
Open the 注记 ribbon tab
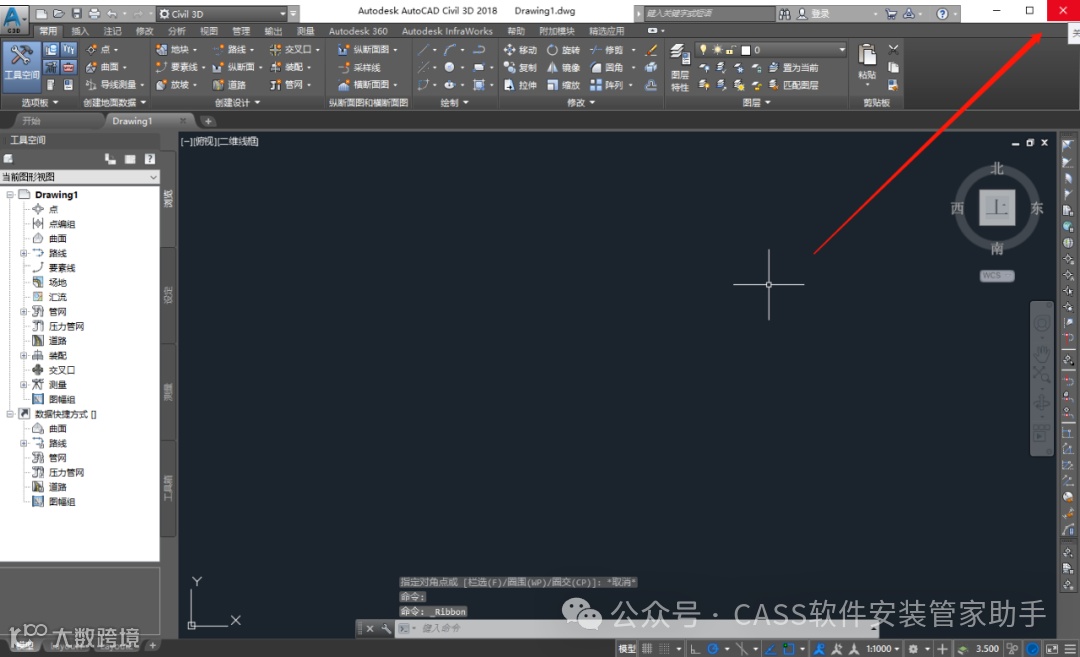pos(112,31)
